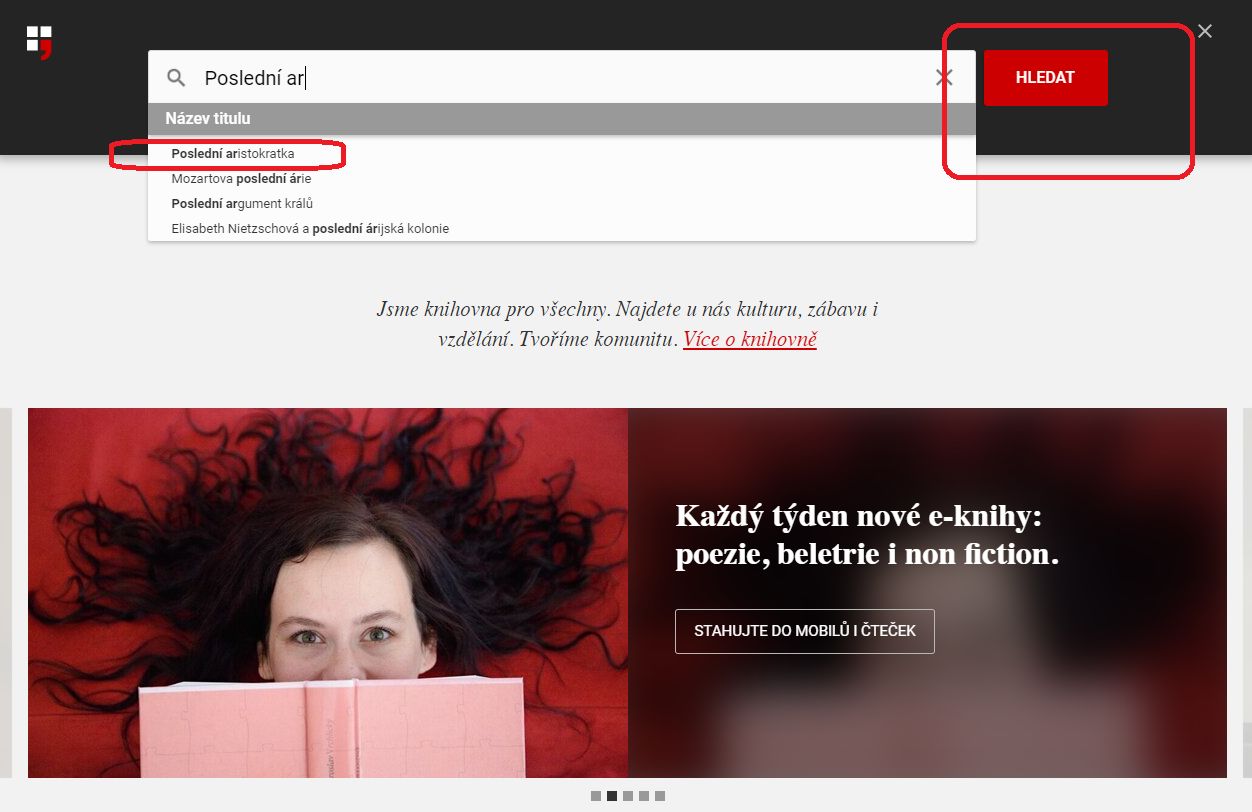Show the last carousel slide dot

coord(660,796)
